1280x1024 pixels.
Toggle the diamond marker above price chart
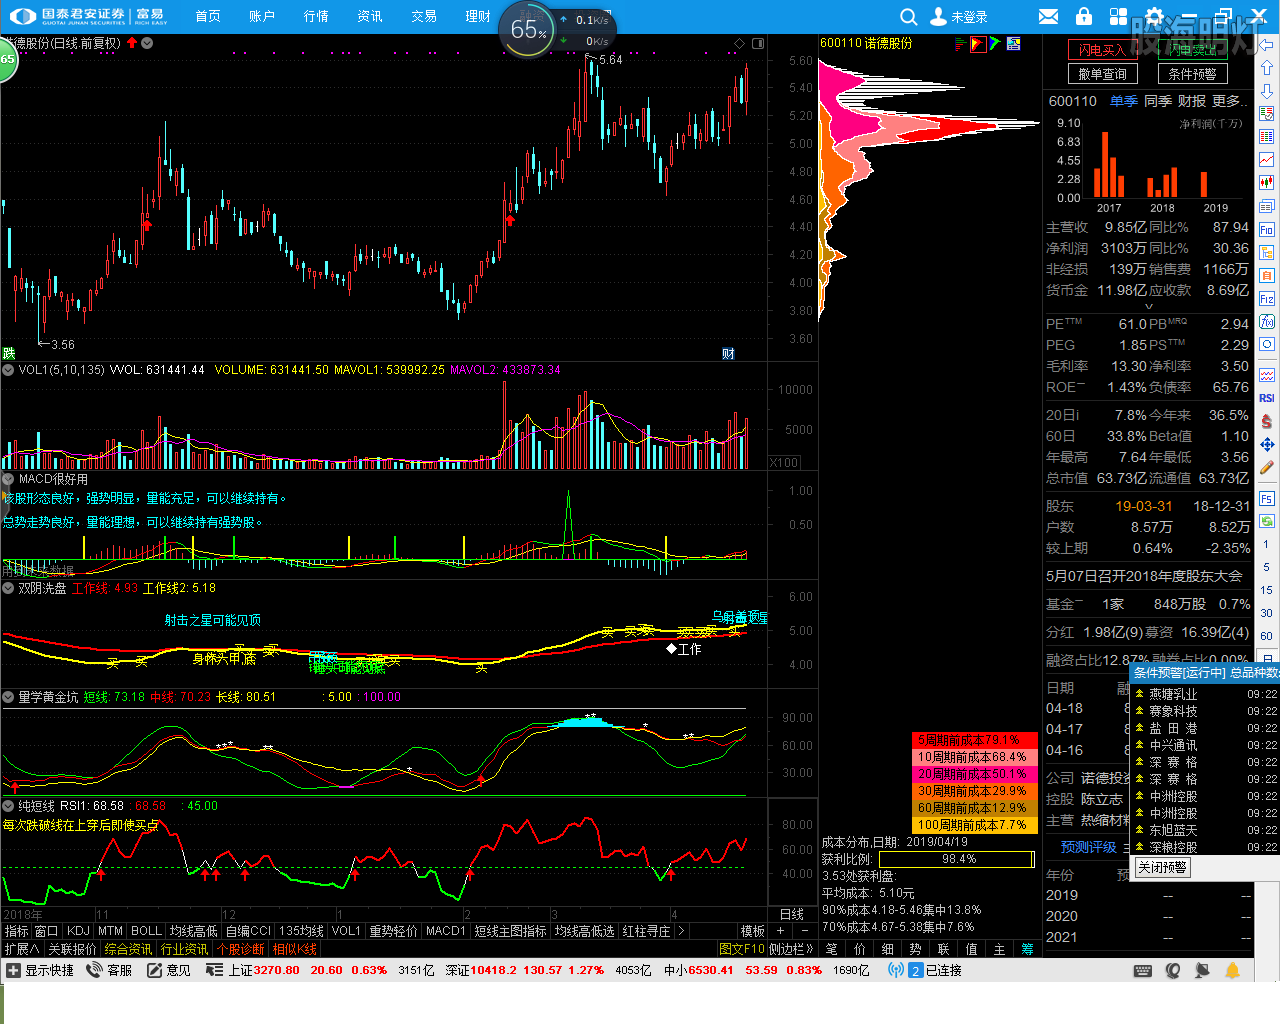739,43
